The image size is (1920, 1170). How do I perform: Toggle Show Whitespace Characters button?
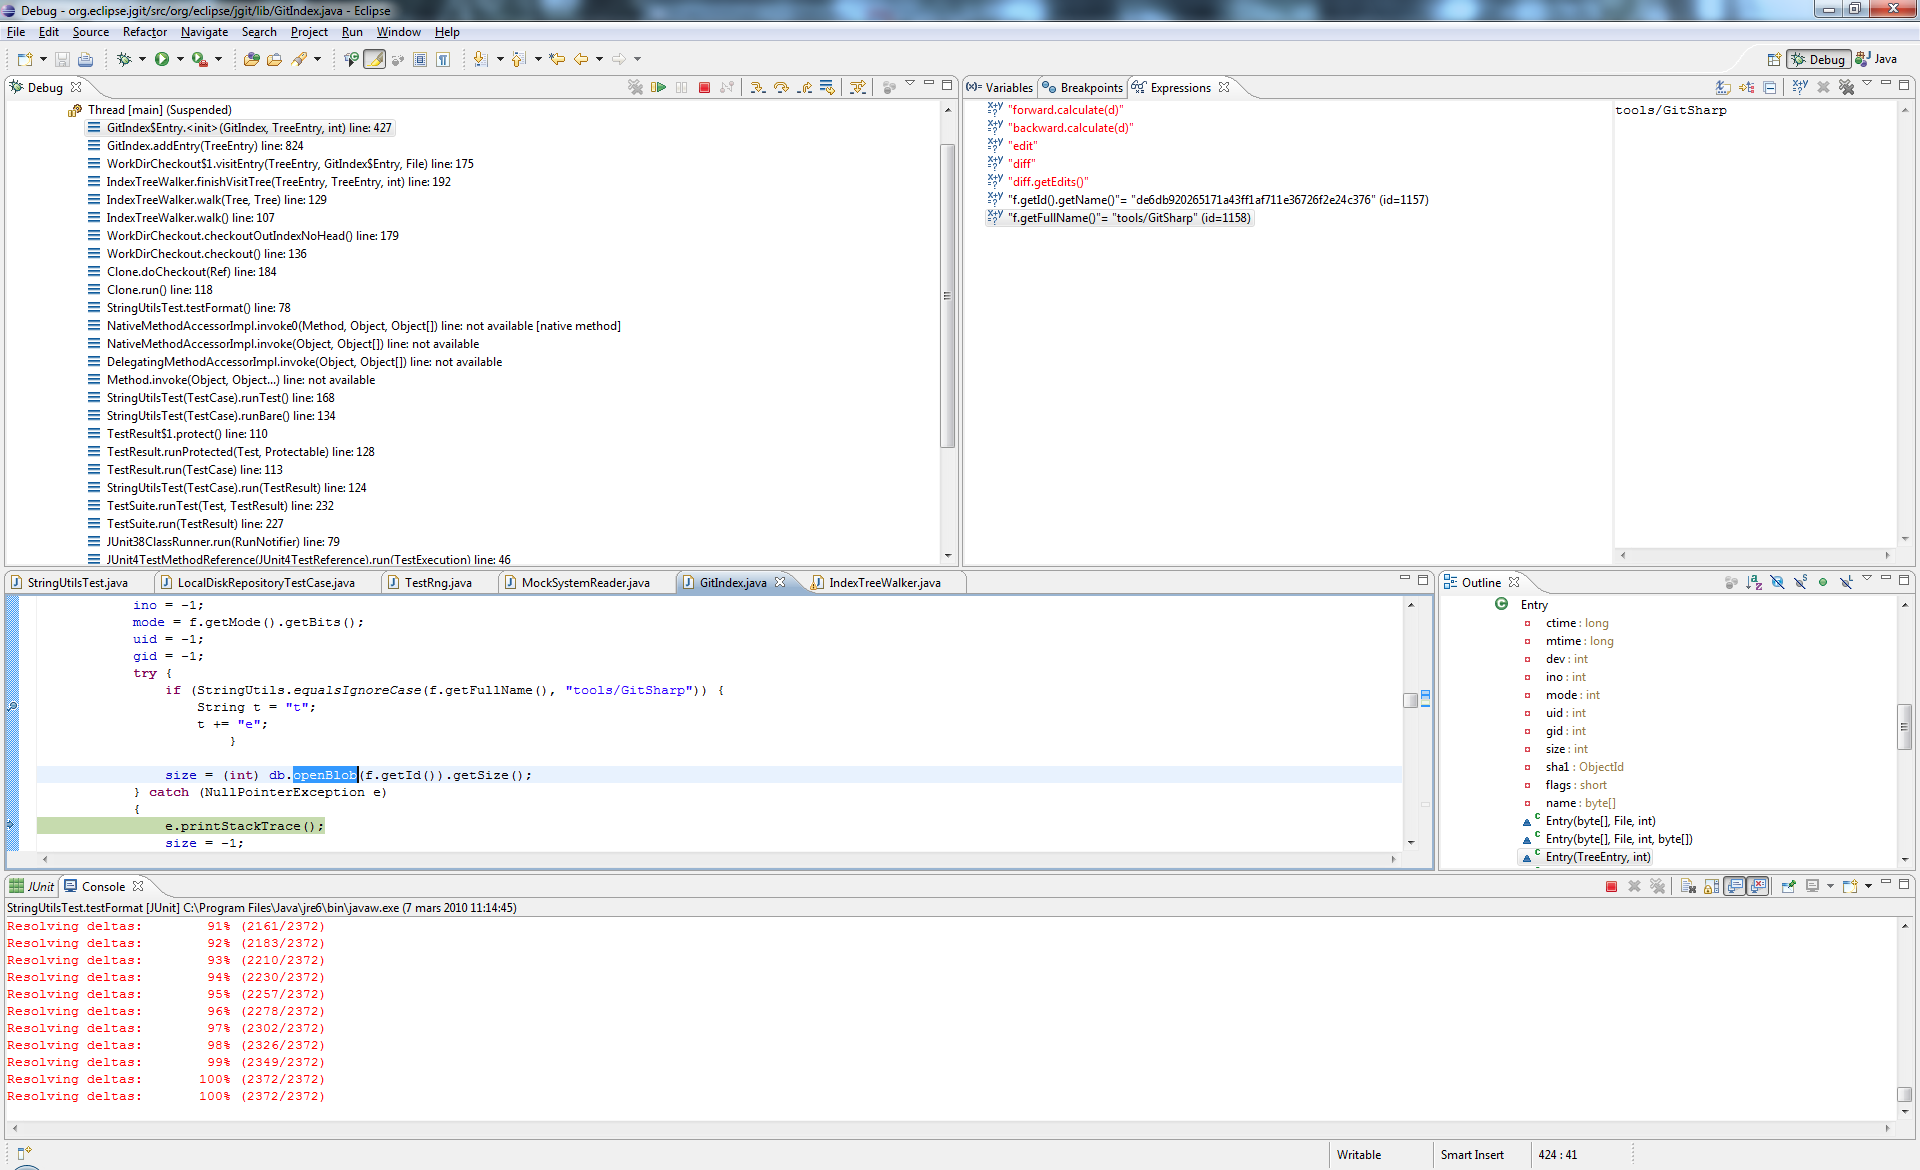[x=443, y=60]
